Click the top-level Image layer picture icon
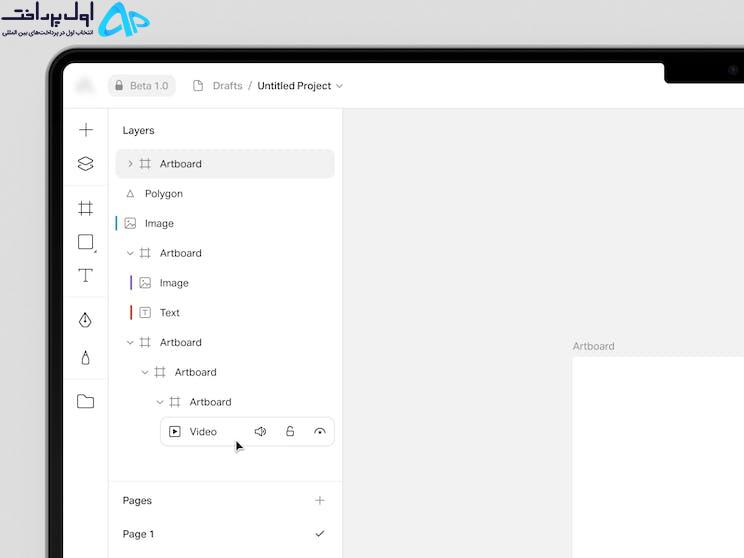Screen dimensions: 744x558 point(130,223)
